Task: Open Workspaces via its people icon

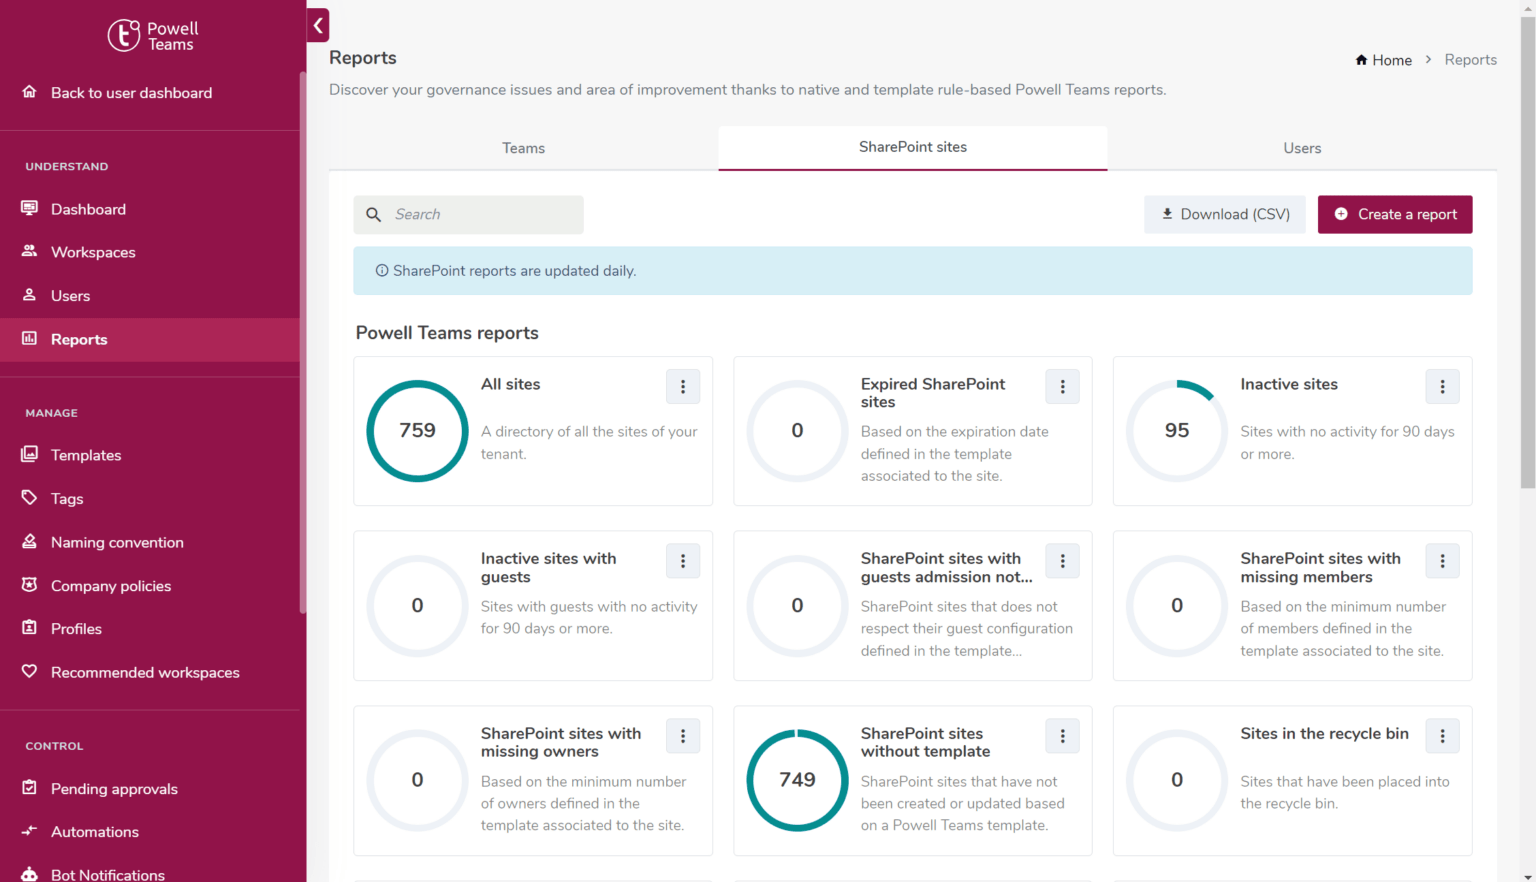Action: [x=29, y=251]
